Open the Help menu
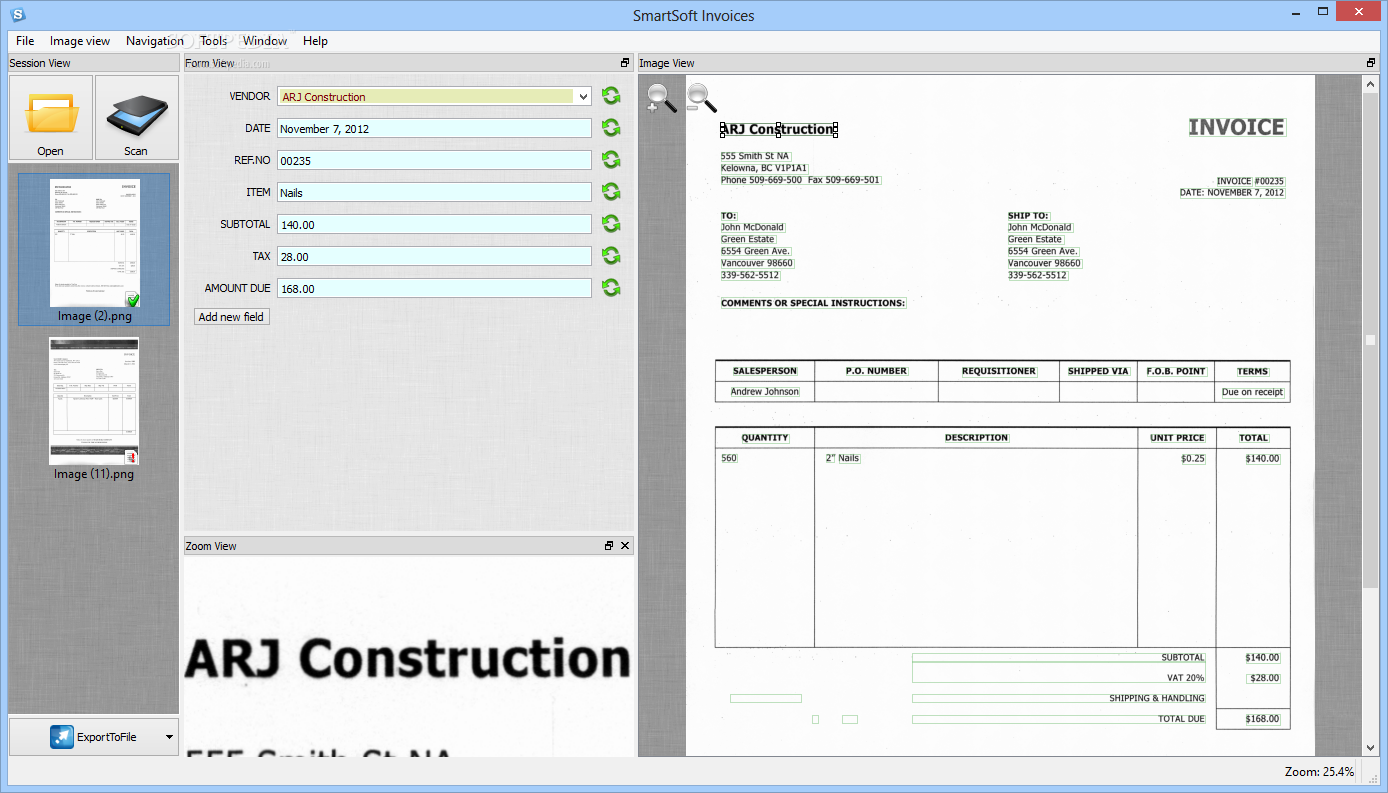The width and height of the screenshot is (1388, 793). [315, 41]
